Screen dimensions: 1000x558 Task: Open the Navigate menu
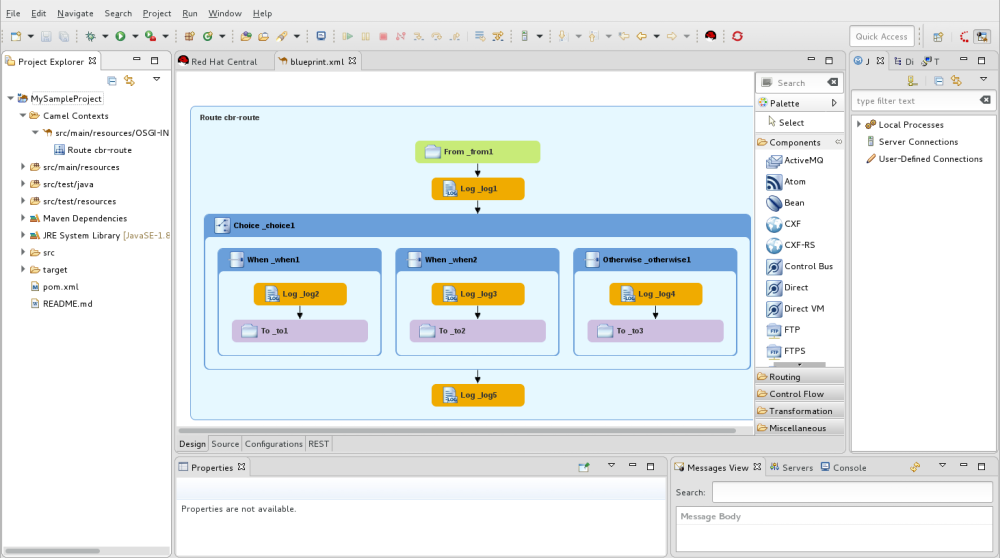tap(75, 13)
